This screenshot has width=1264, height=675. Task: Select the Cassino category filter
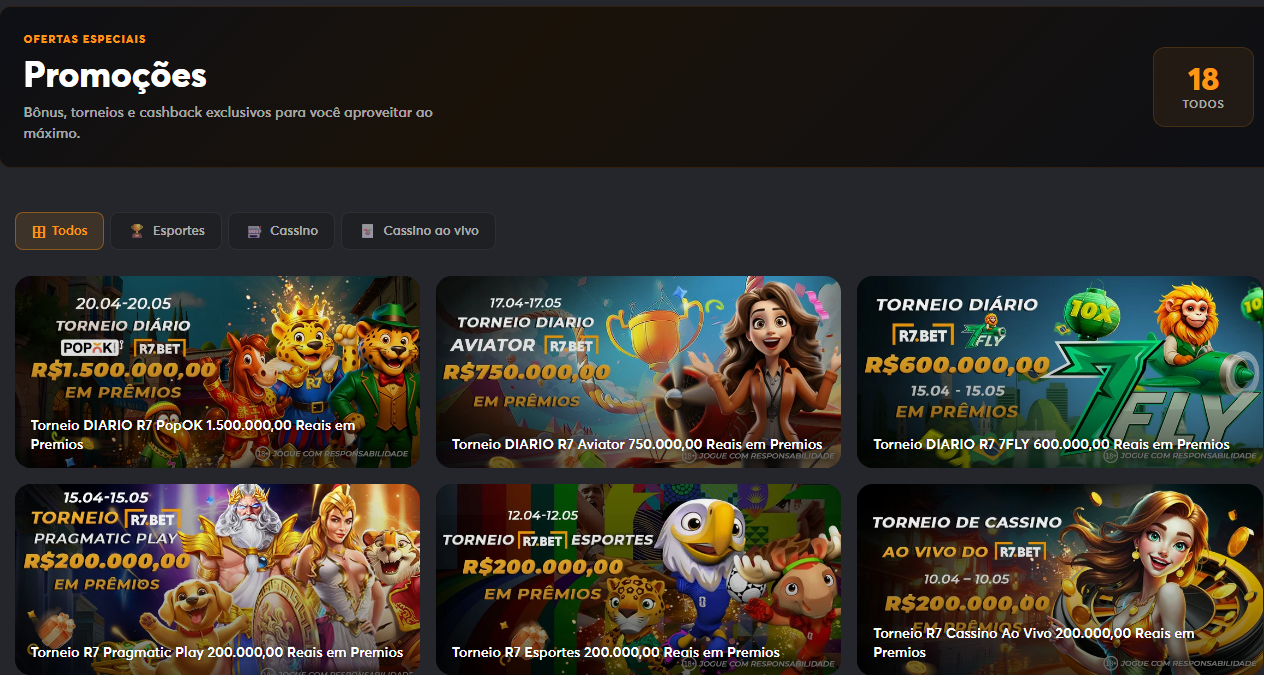(281, 230)
